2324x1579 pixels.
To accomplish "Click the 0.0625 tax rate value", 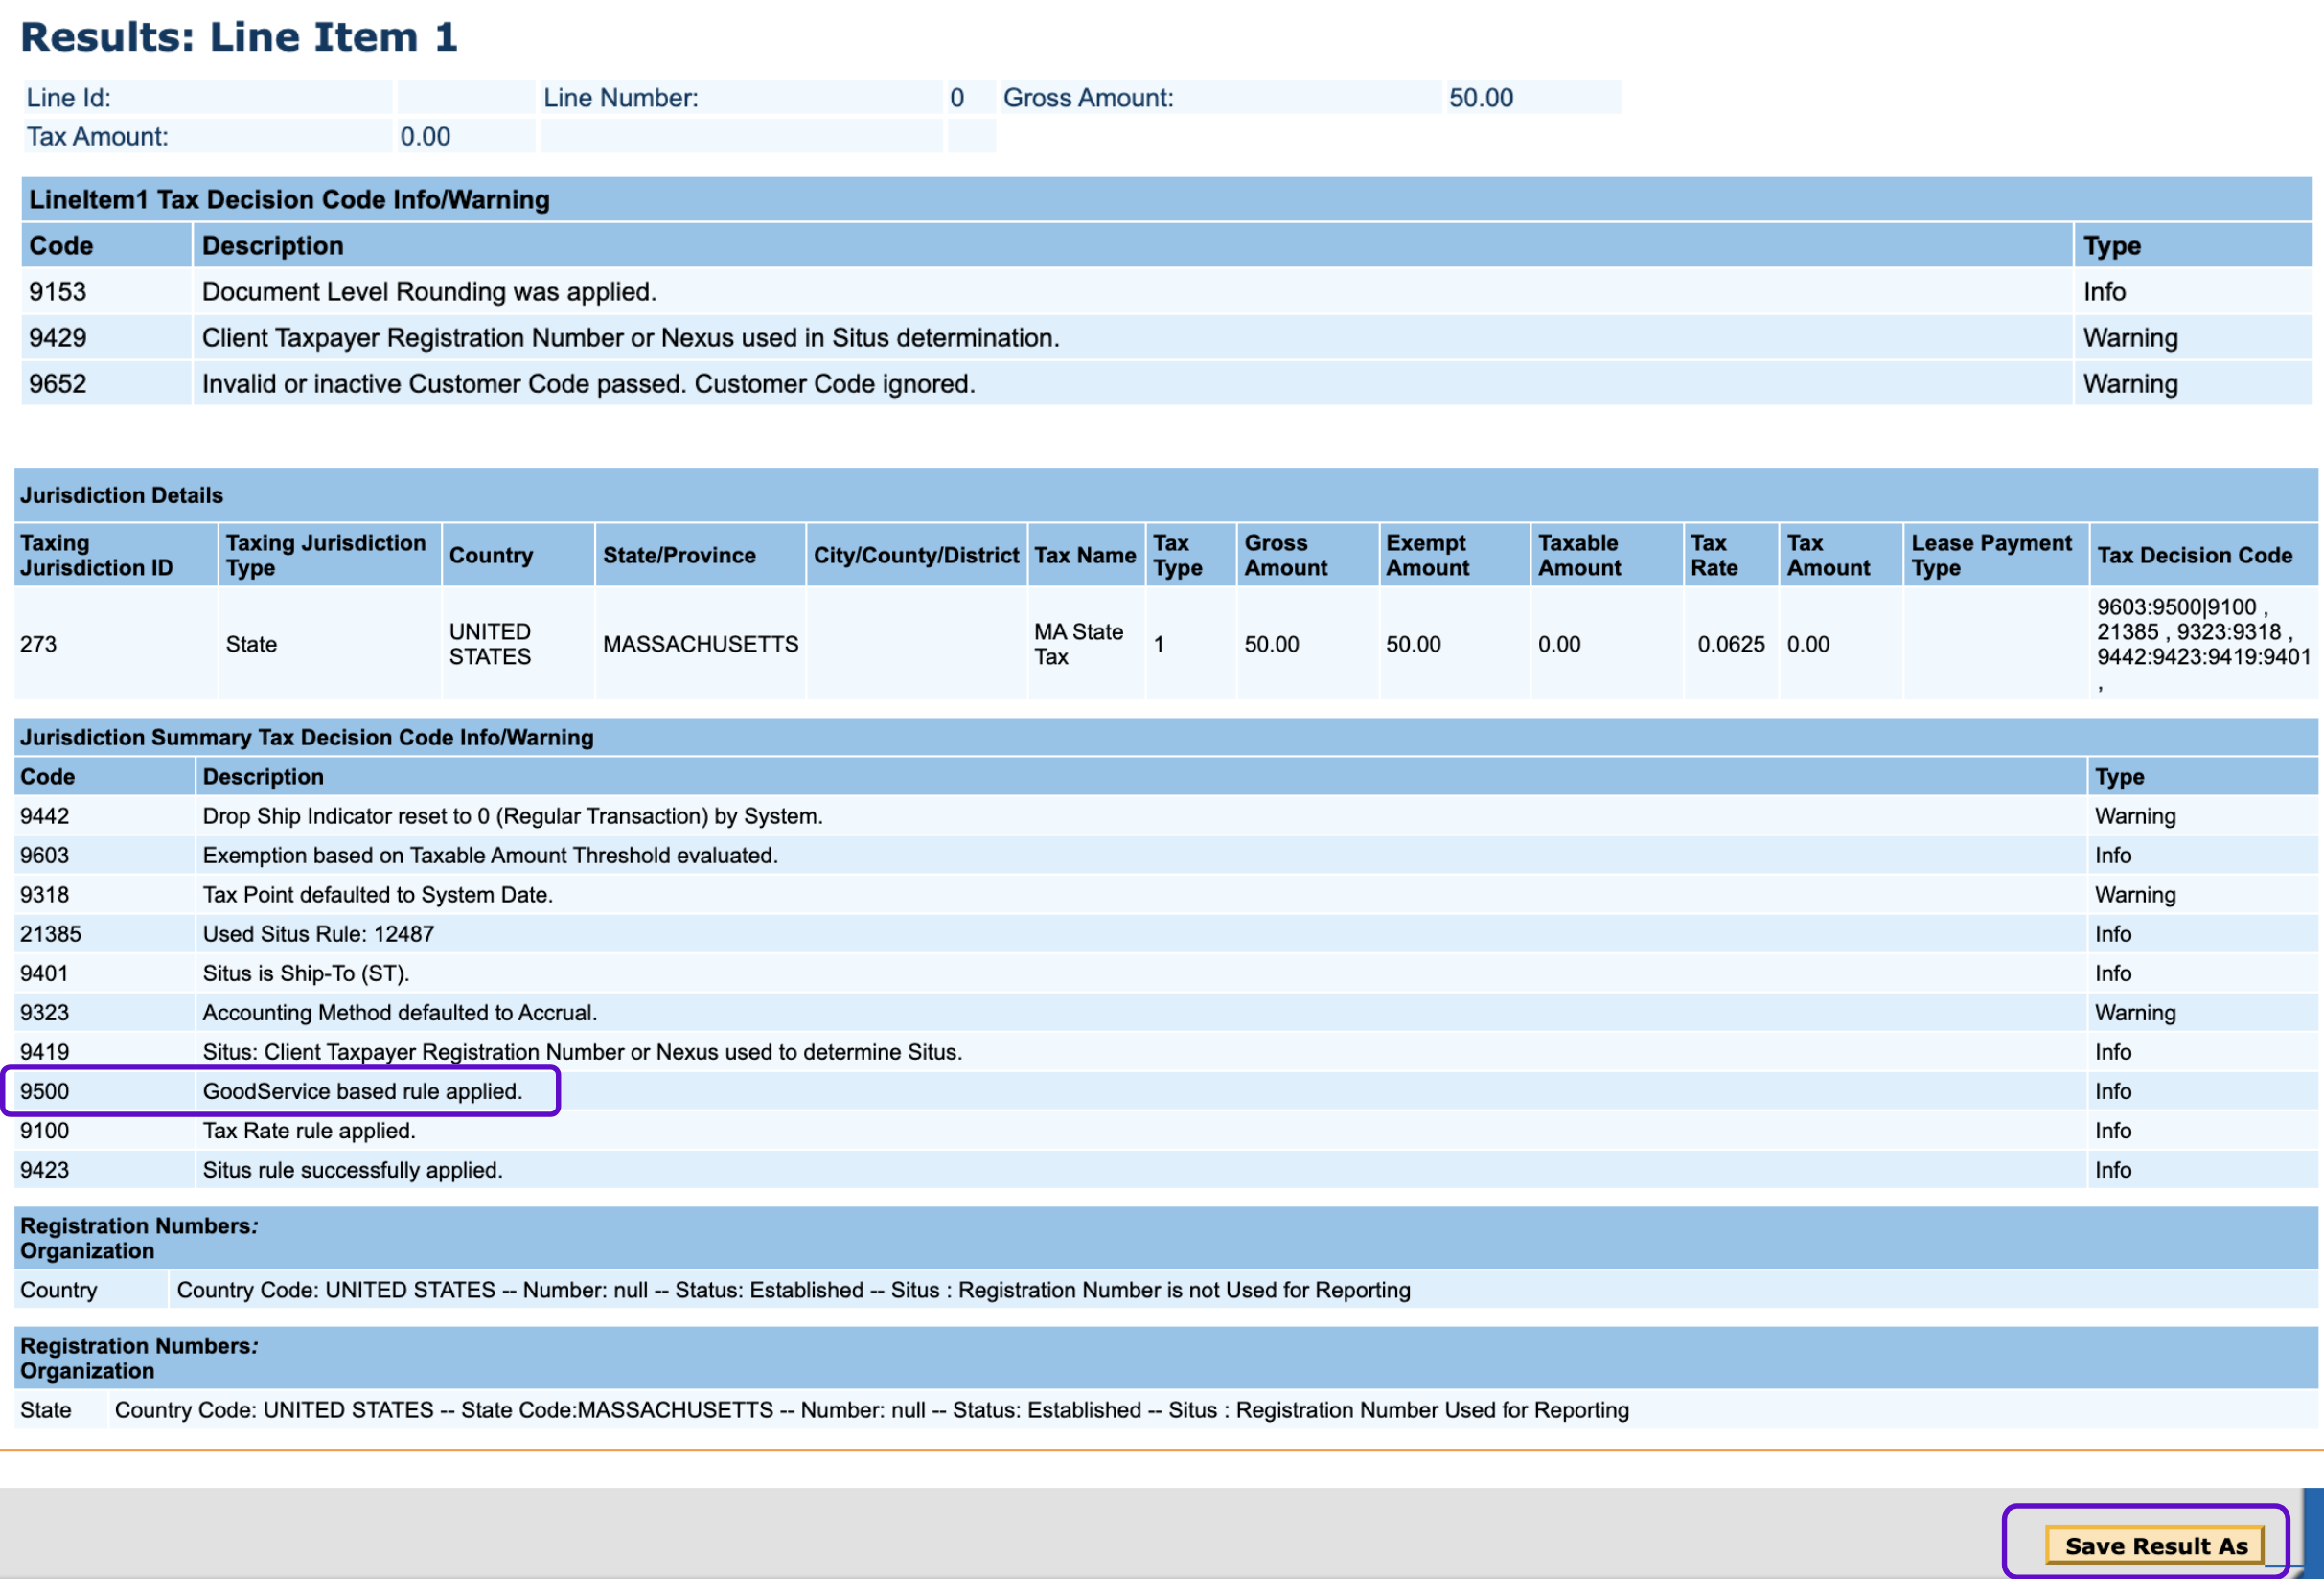I will click(x=1730, y=644).
